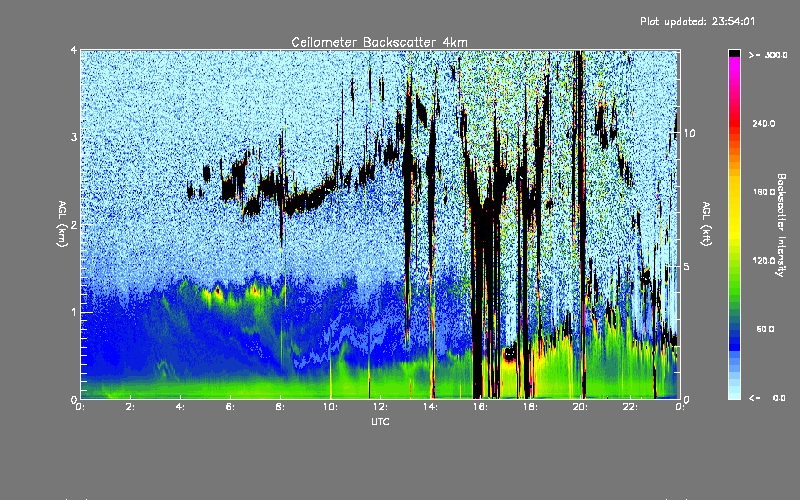Click the red hotspot near 1.2 km at 5:30 UTC
800x500 pixels.
[218, 291]
